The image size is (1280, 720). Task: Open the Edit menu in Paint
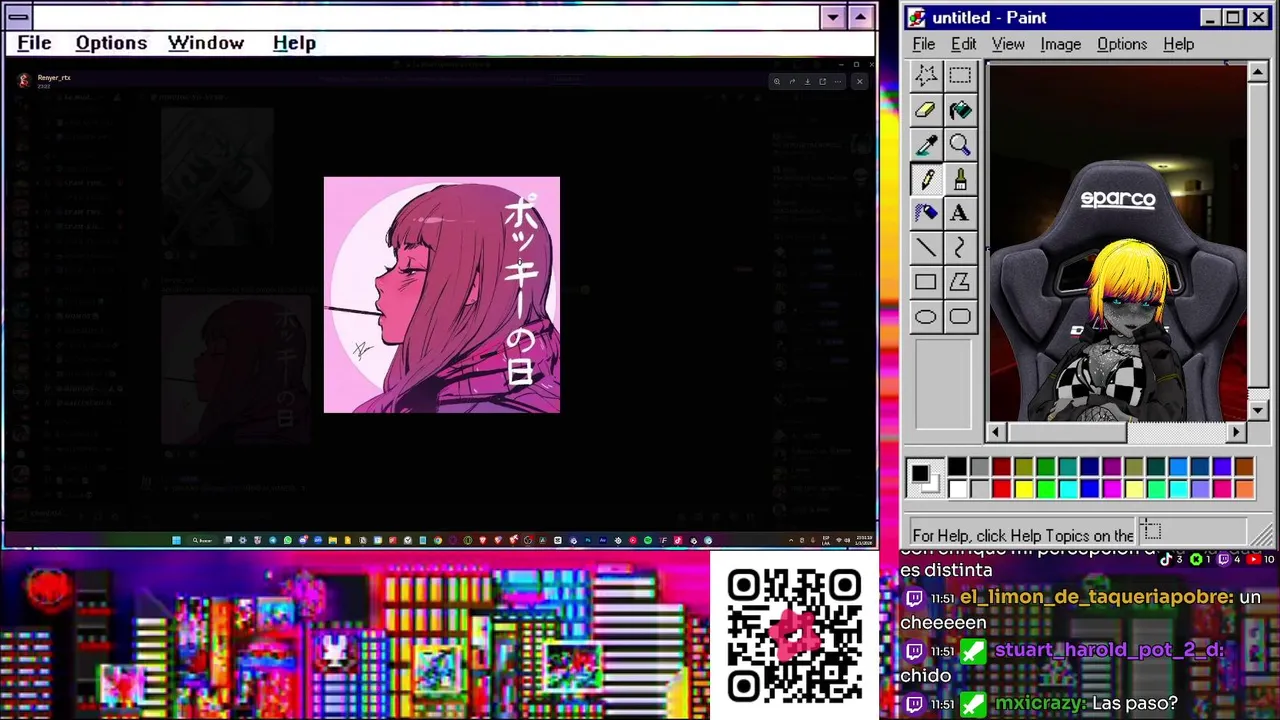964,44
